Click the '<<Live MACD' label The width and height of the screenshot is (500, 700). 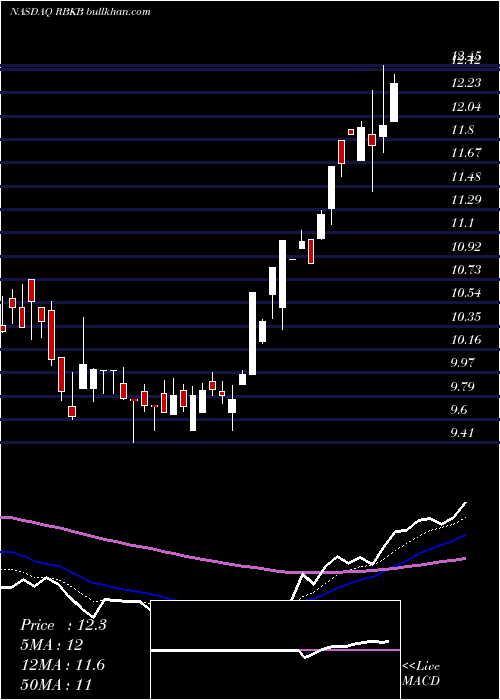[421, 674]
